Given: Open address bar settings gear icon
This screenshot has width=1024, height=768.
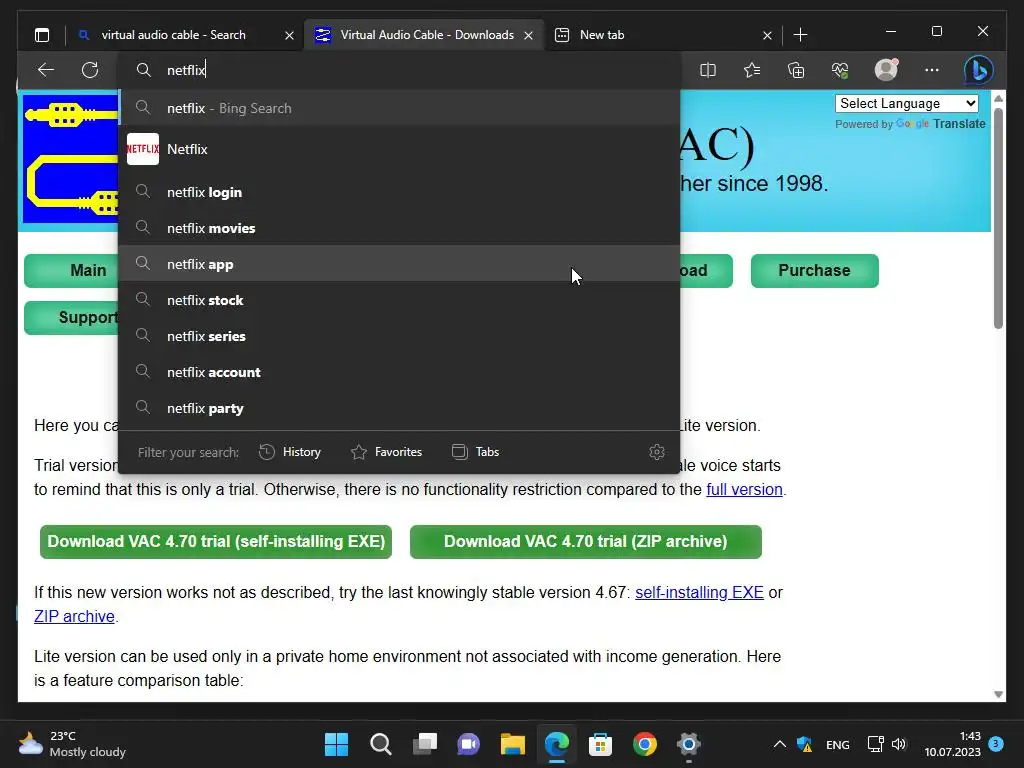Looking at the screenshot, I should (x=657, y=452).
